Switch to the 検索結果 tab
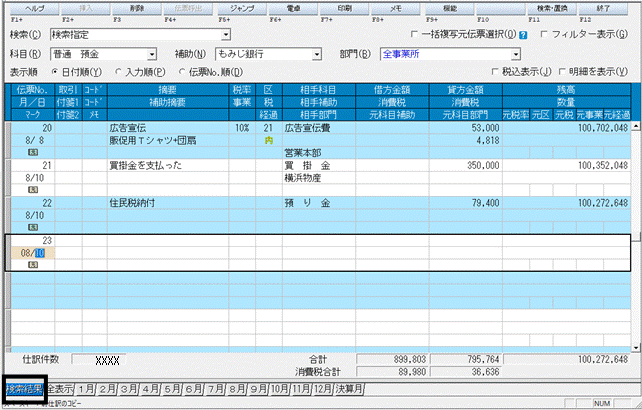Viewport: 642px width, 410px height. pyautogui.click(x=25, y=389)
